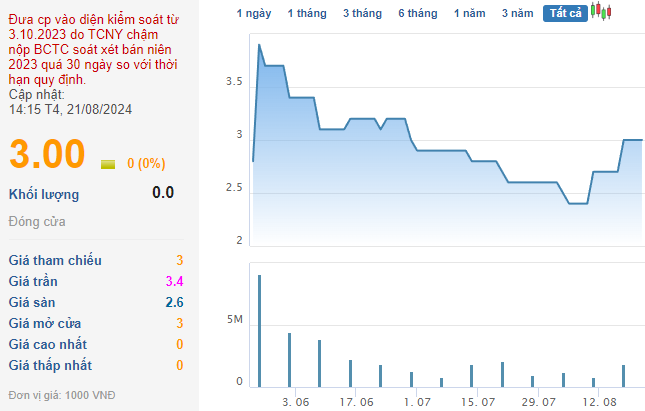Screen dimensions: 645x411
Task: Choose the "6 tháng" time range
Action: (x=417, y=13)
